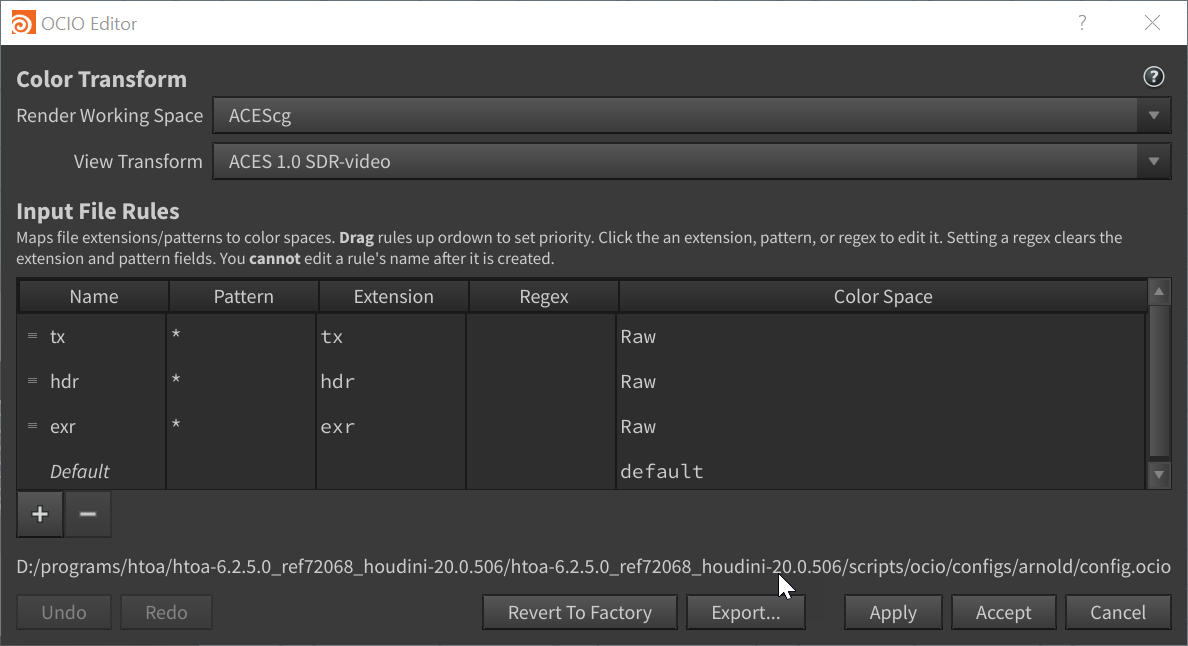This screenshot has height=646, width=1188.
Task: Click the exr rule regex cell
Action: (x=542, y=426)
